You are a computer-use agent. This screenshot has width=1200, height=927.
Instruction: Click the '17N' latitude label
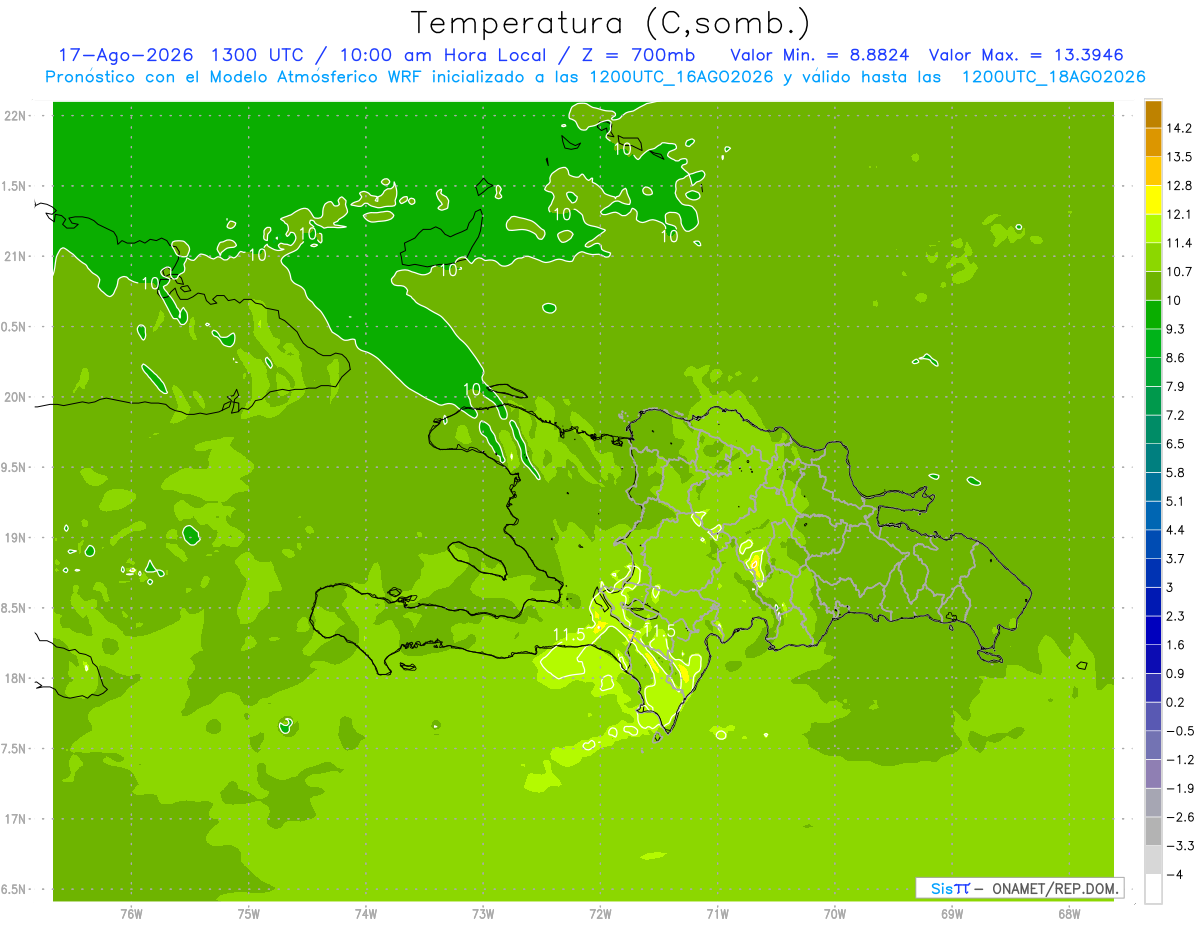pyautogui.click(x=17, y=819)
